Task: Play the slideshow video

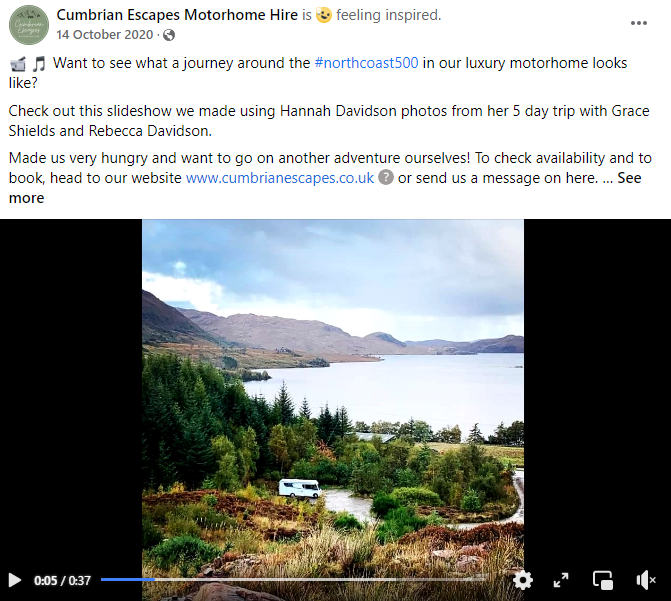Action: pos(15,580)
